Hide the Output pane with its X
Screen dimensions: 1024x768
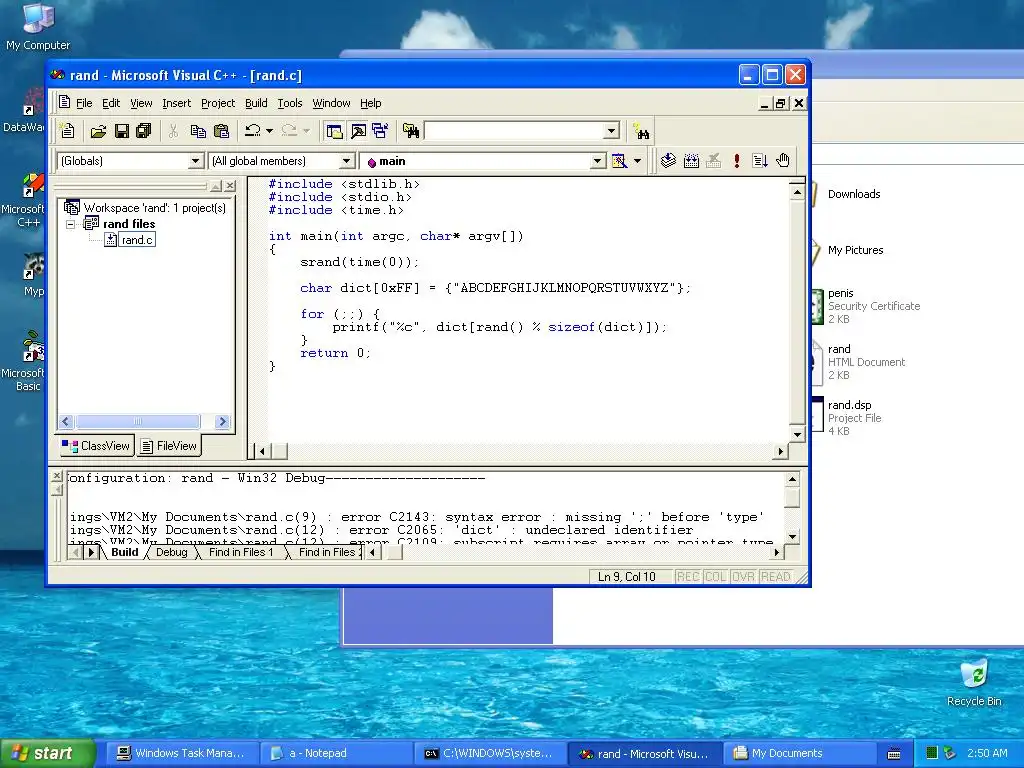point(57,476)
